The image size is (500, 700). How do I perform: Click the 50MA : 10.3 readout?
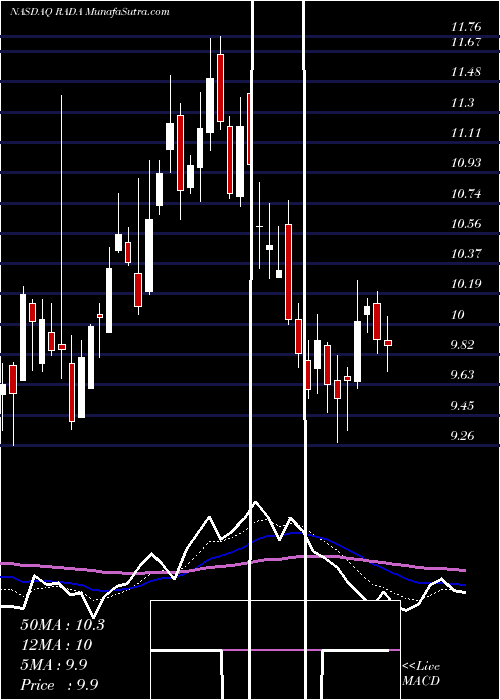point(62,624)
